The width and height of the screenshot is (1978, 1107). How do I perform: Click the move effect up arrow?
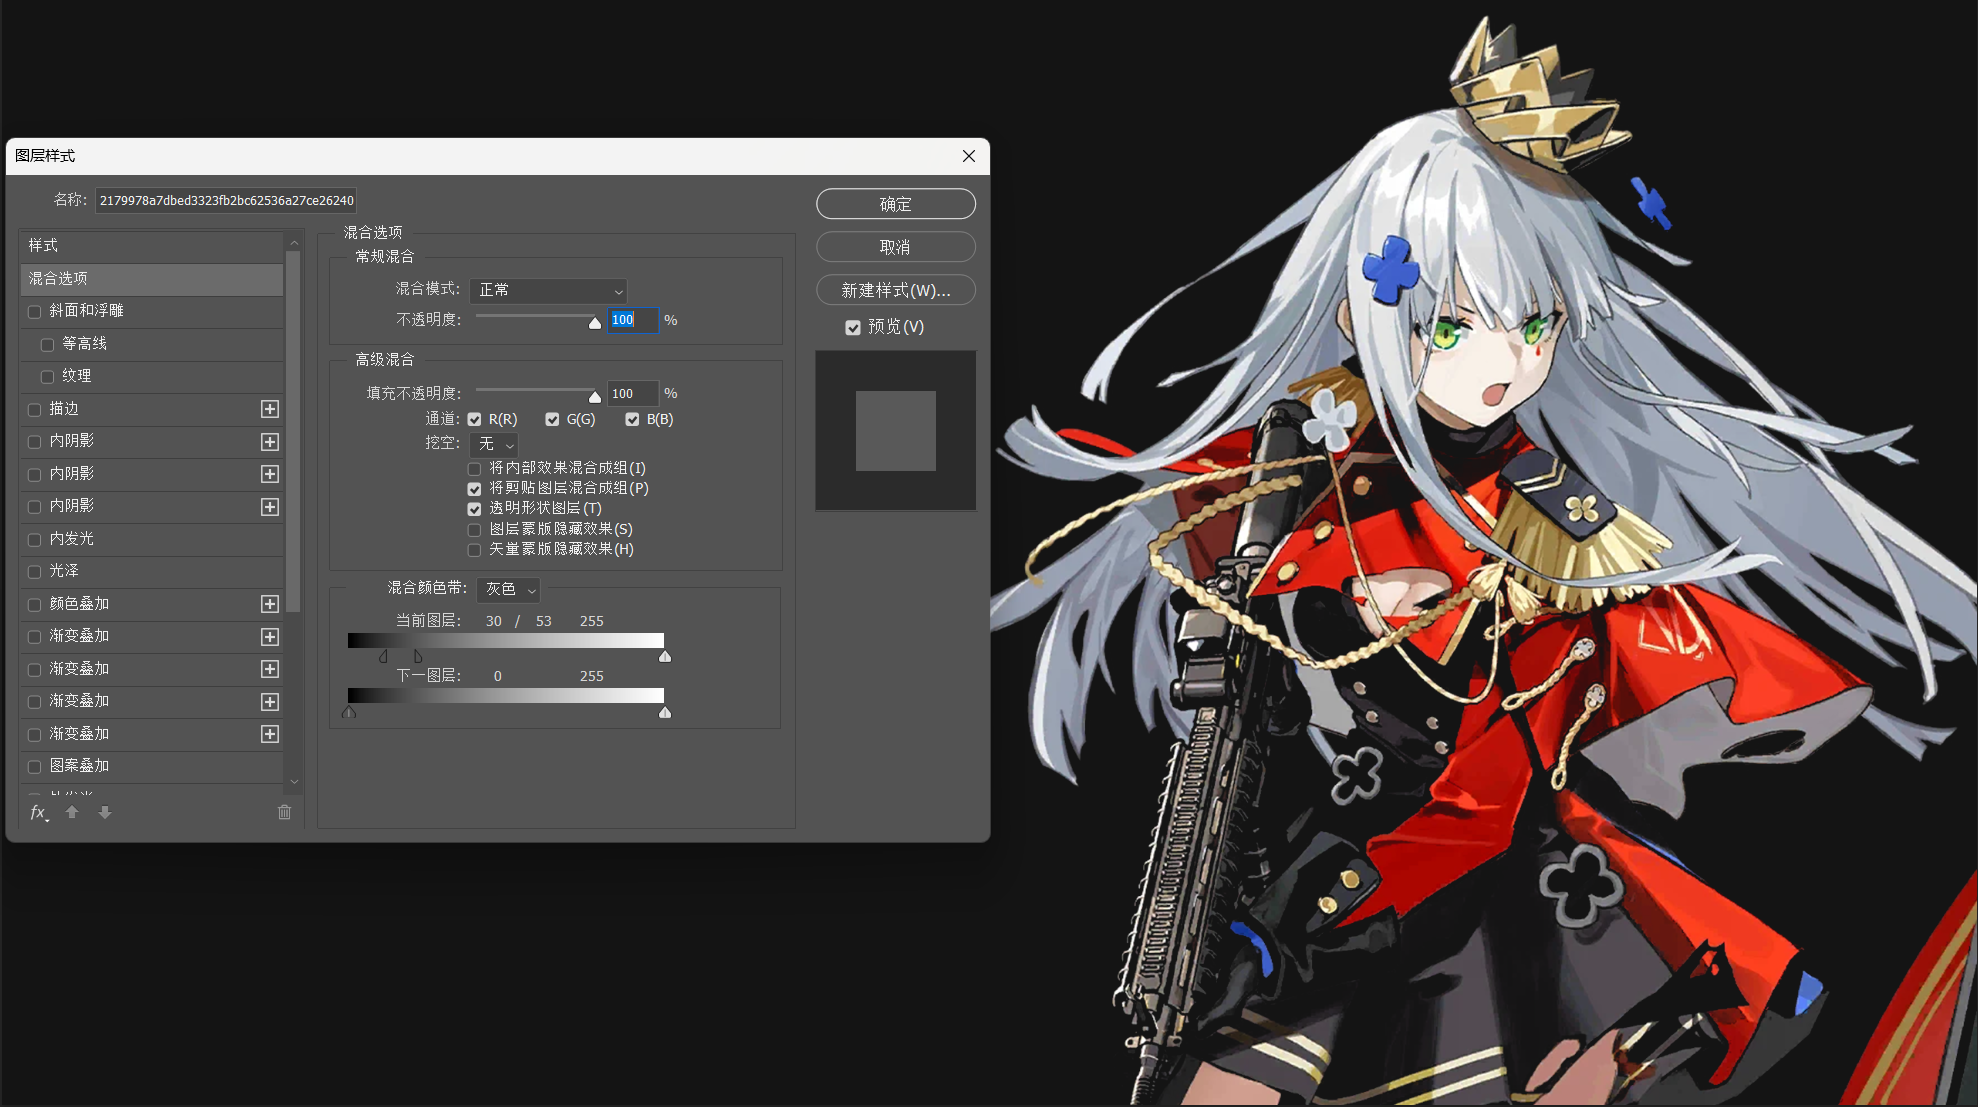click(72, 812)
